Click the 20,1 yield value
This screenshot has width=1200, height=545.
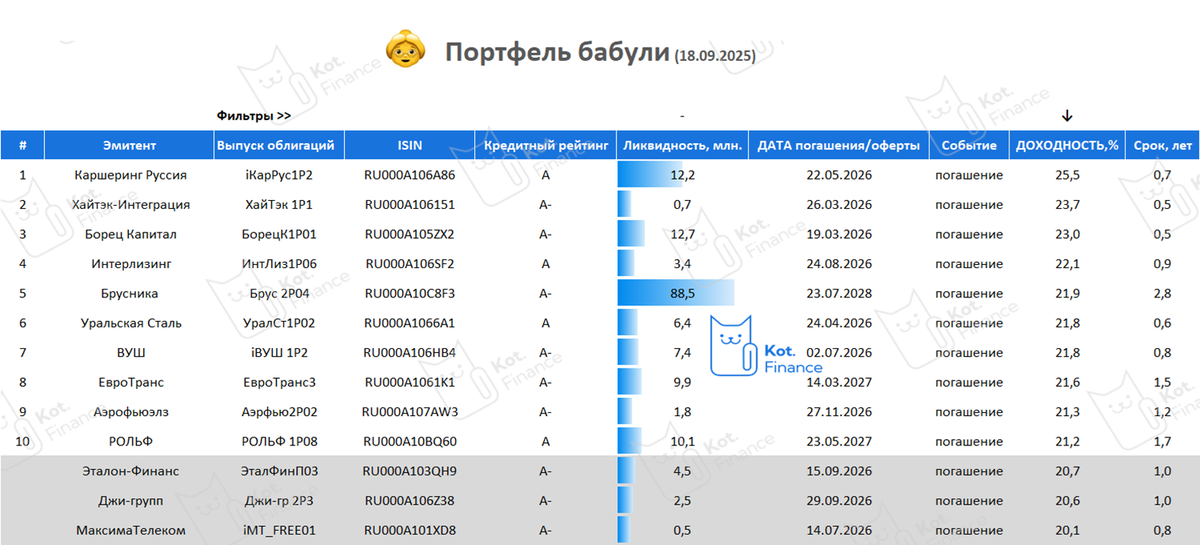pos(1068,530)
